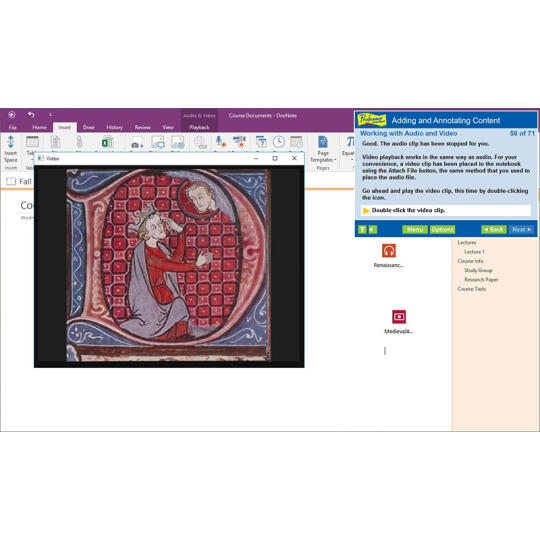This screenshot has width=540, height=540.
Task: Insert Time clock icon
Action: tap(279, 142)
